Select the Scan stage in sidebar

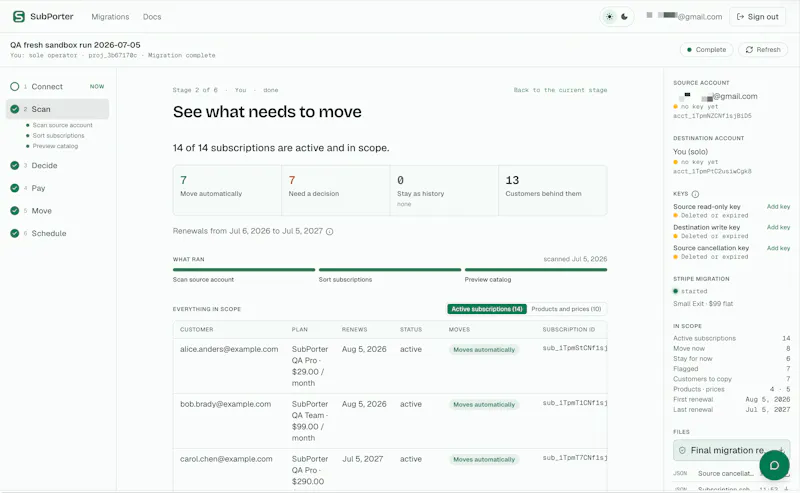pos(57,109)
